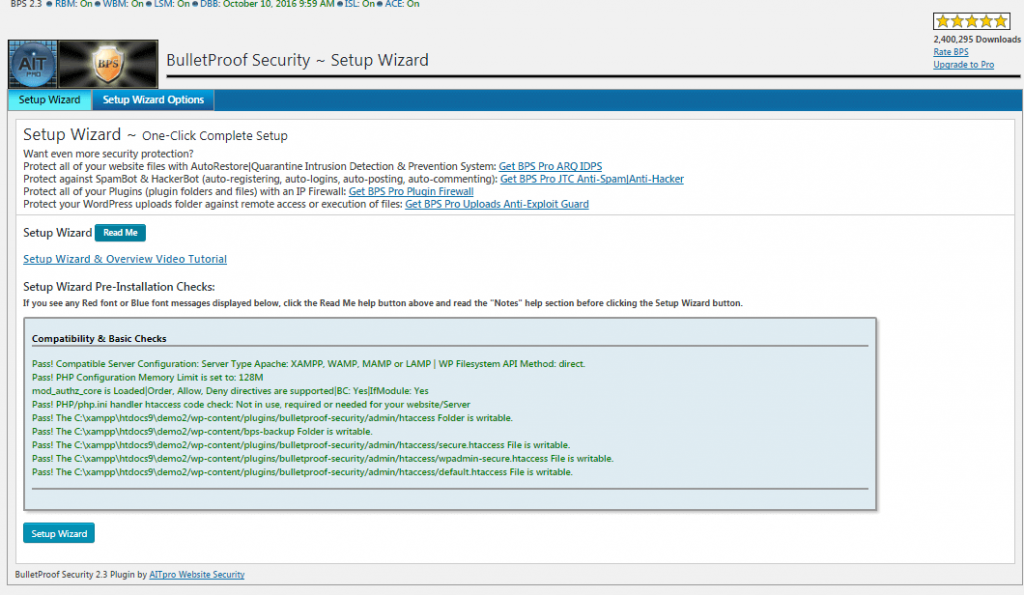Open the Setup Wizard Options tab
The height and width of the screenshot is (595, 1024).
pyautogui.click(x=153, y=100)
